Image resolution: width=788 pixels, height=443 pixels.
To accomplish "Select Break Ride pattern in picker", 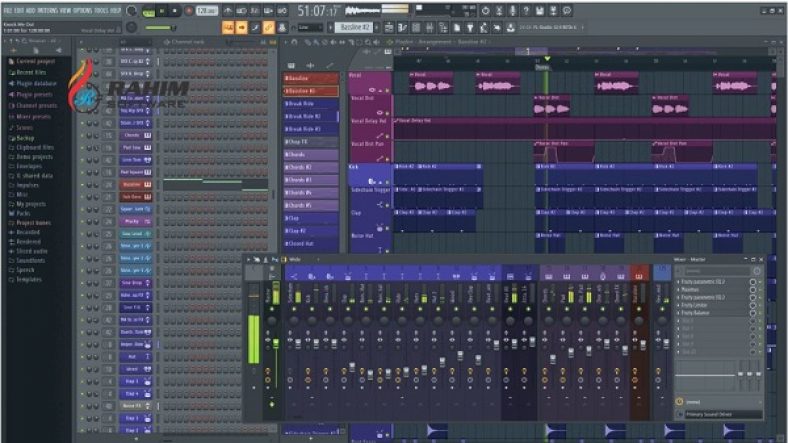I will [311, 103].
